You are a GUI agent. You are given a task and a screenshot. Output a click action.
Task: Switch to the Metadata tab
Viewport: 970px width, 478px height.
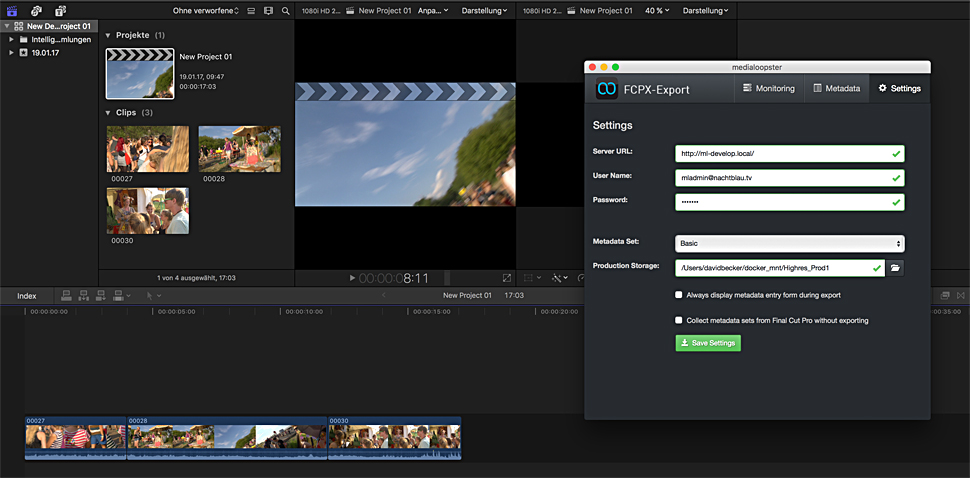[x=836, y=89]
